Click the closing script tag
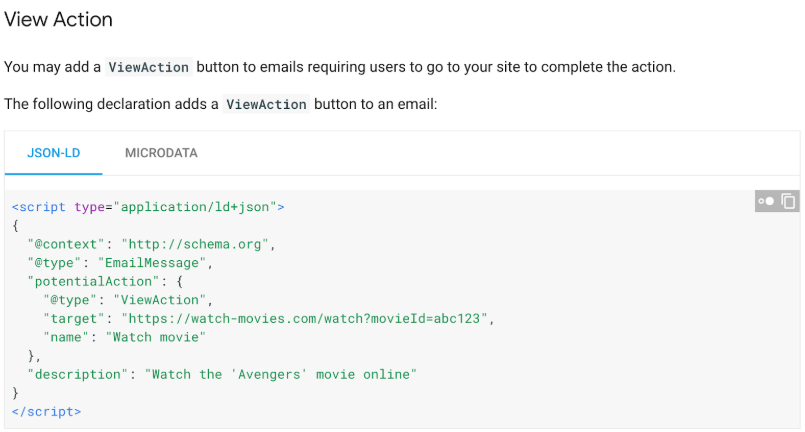This screenshot has width=805, height=432. (x=47, y=411)
